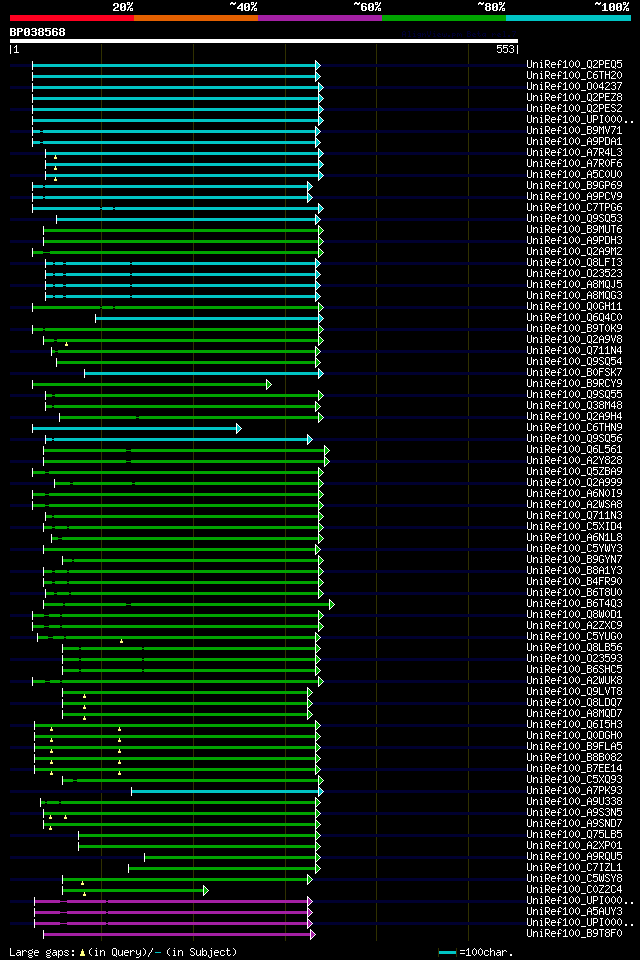Click the UniRef100_B7EE14 label
Viewport: 640px width, 960px height.
point(574,770)
